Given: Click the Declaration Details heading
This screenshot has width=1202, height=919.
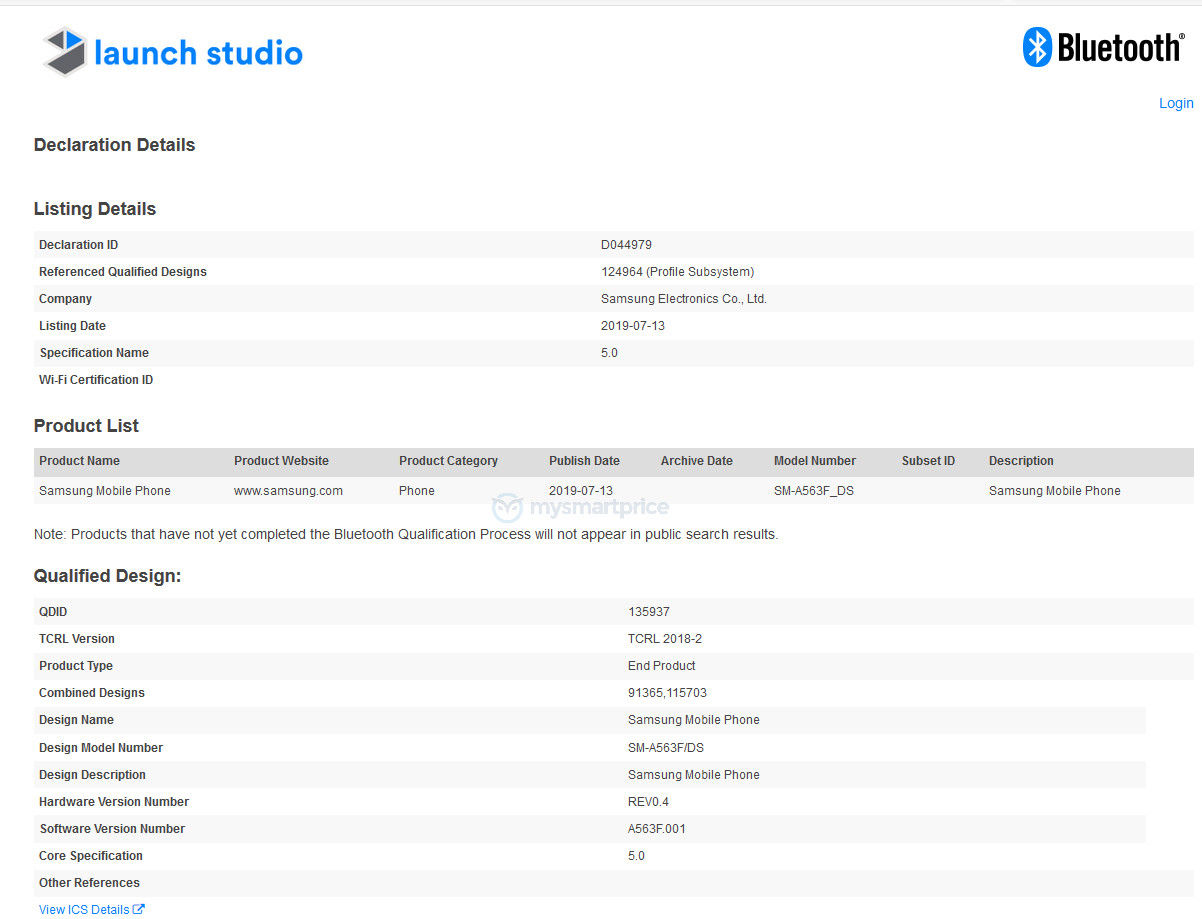Looking at the screenshot, I should pyautogui.click(x=114, y=145).
